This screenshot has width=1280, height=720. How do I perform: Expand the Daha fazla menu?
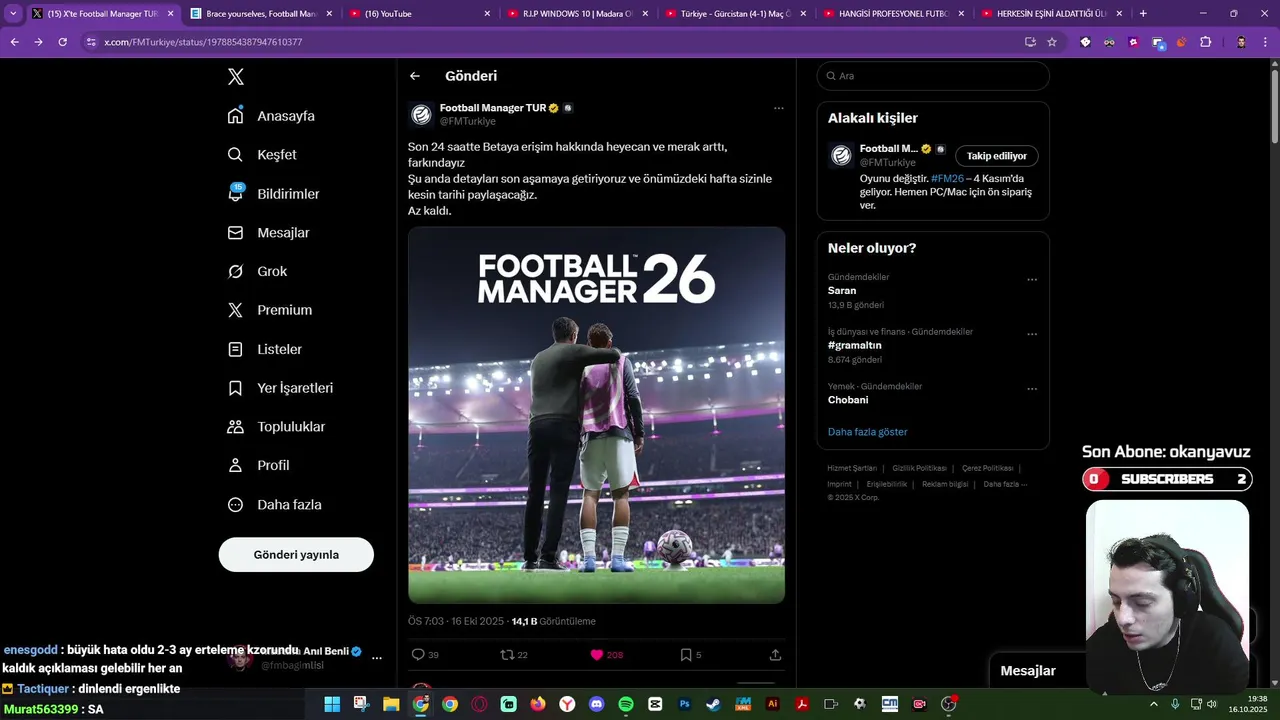(274, 505)
